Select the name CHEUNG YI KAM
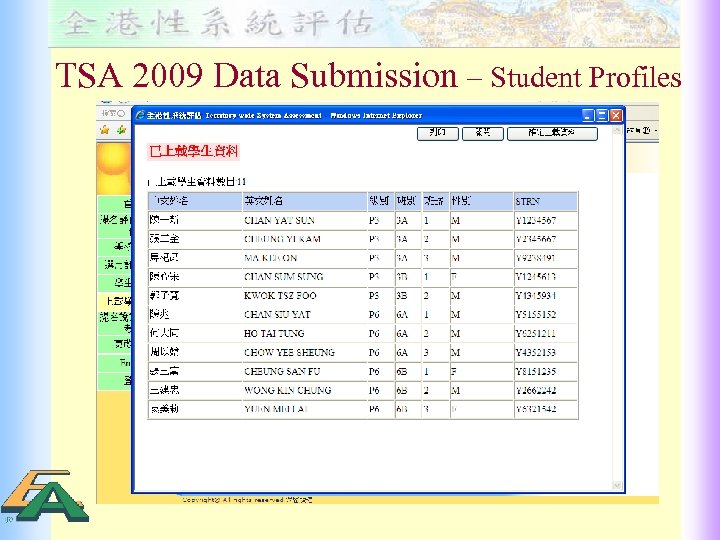This screenshot has height=540, width=720. click(x=282, y=239)
